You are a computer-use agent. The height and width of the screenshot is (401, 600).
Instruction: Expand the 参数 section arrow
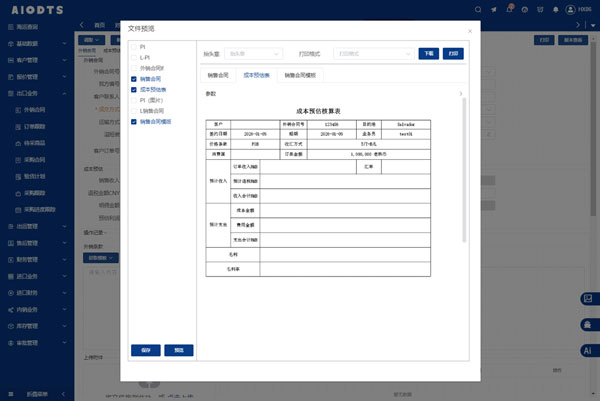(461, 93)
